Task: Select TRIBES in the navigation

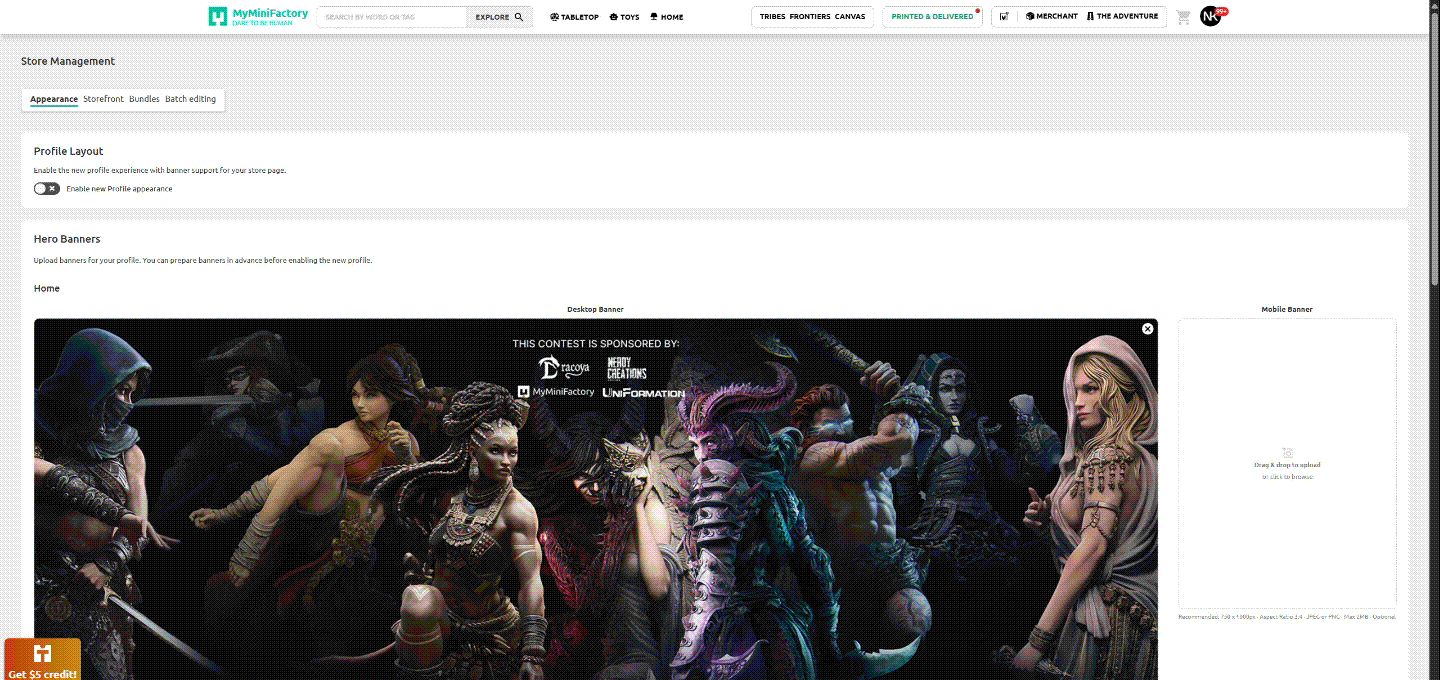Action: coord(773,16)
